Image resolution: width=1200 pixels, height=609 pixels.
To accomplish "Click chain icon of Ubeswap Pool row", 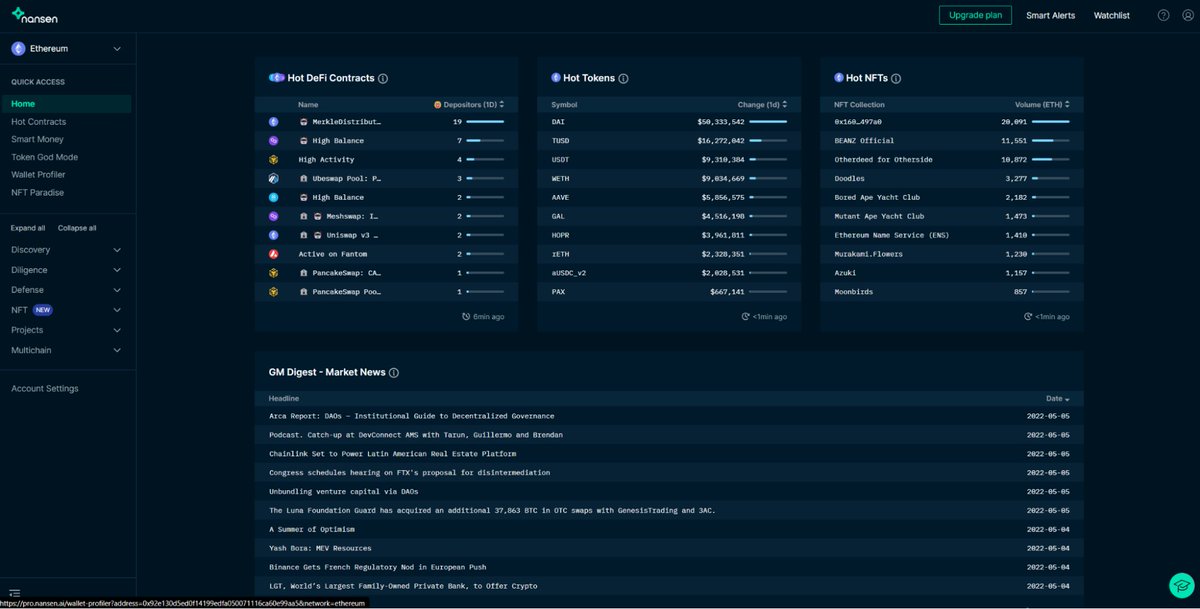I will point(273,178).
